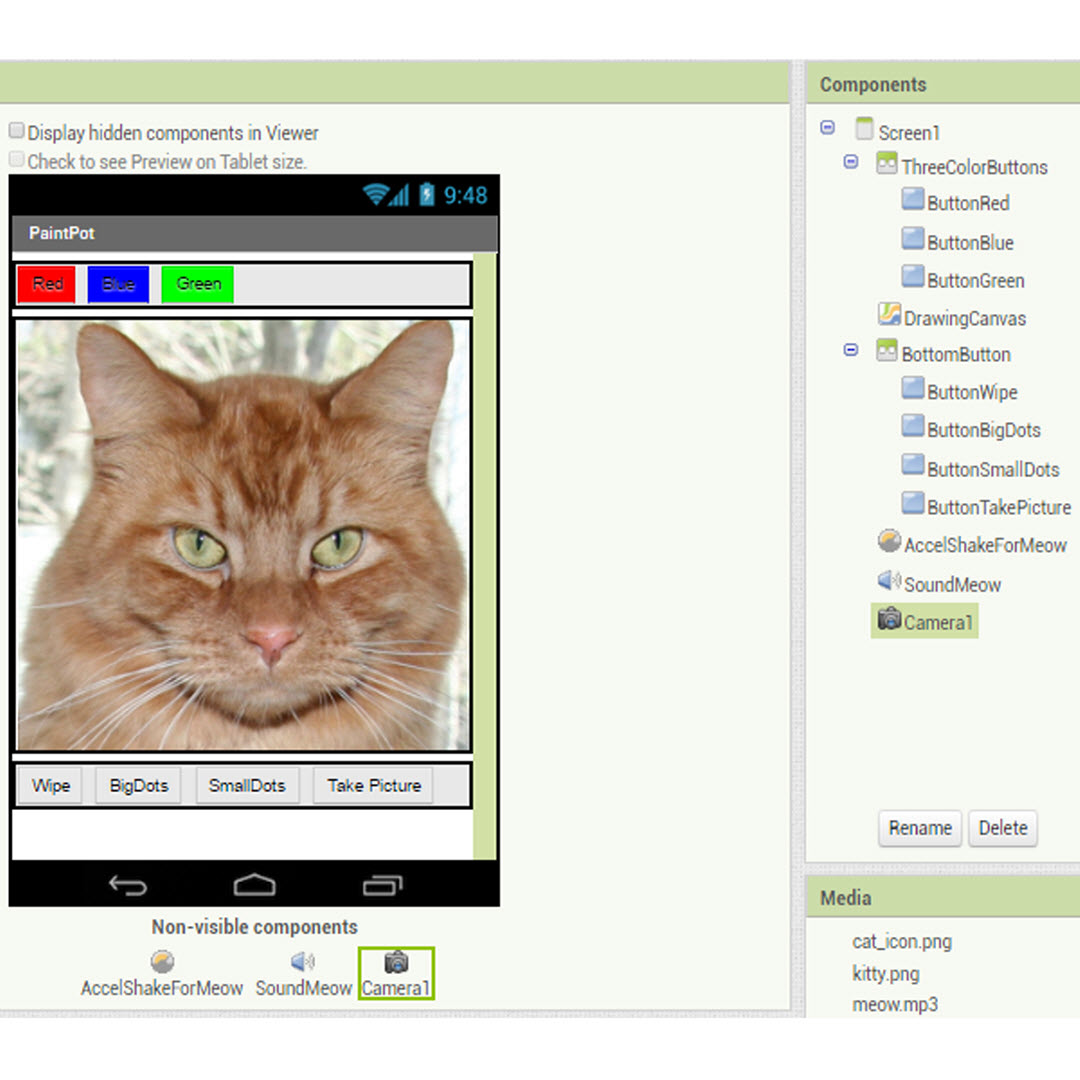Select ButtonWipe label in the component tree
This screenshot has height=1080, width=1080.
tap(972, 392)
